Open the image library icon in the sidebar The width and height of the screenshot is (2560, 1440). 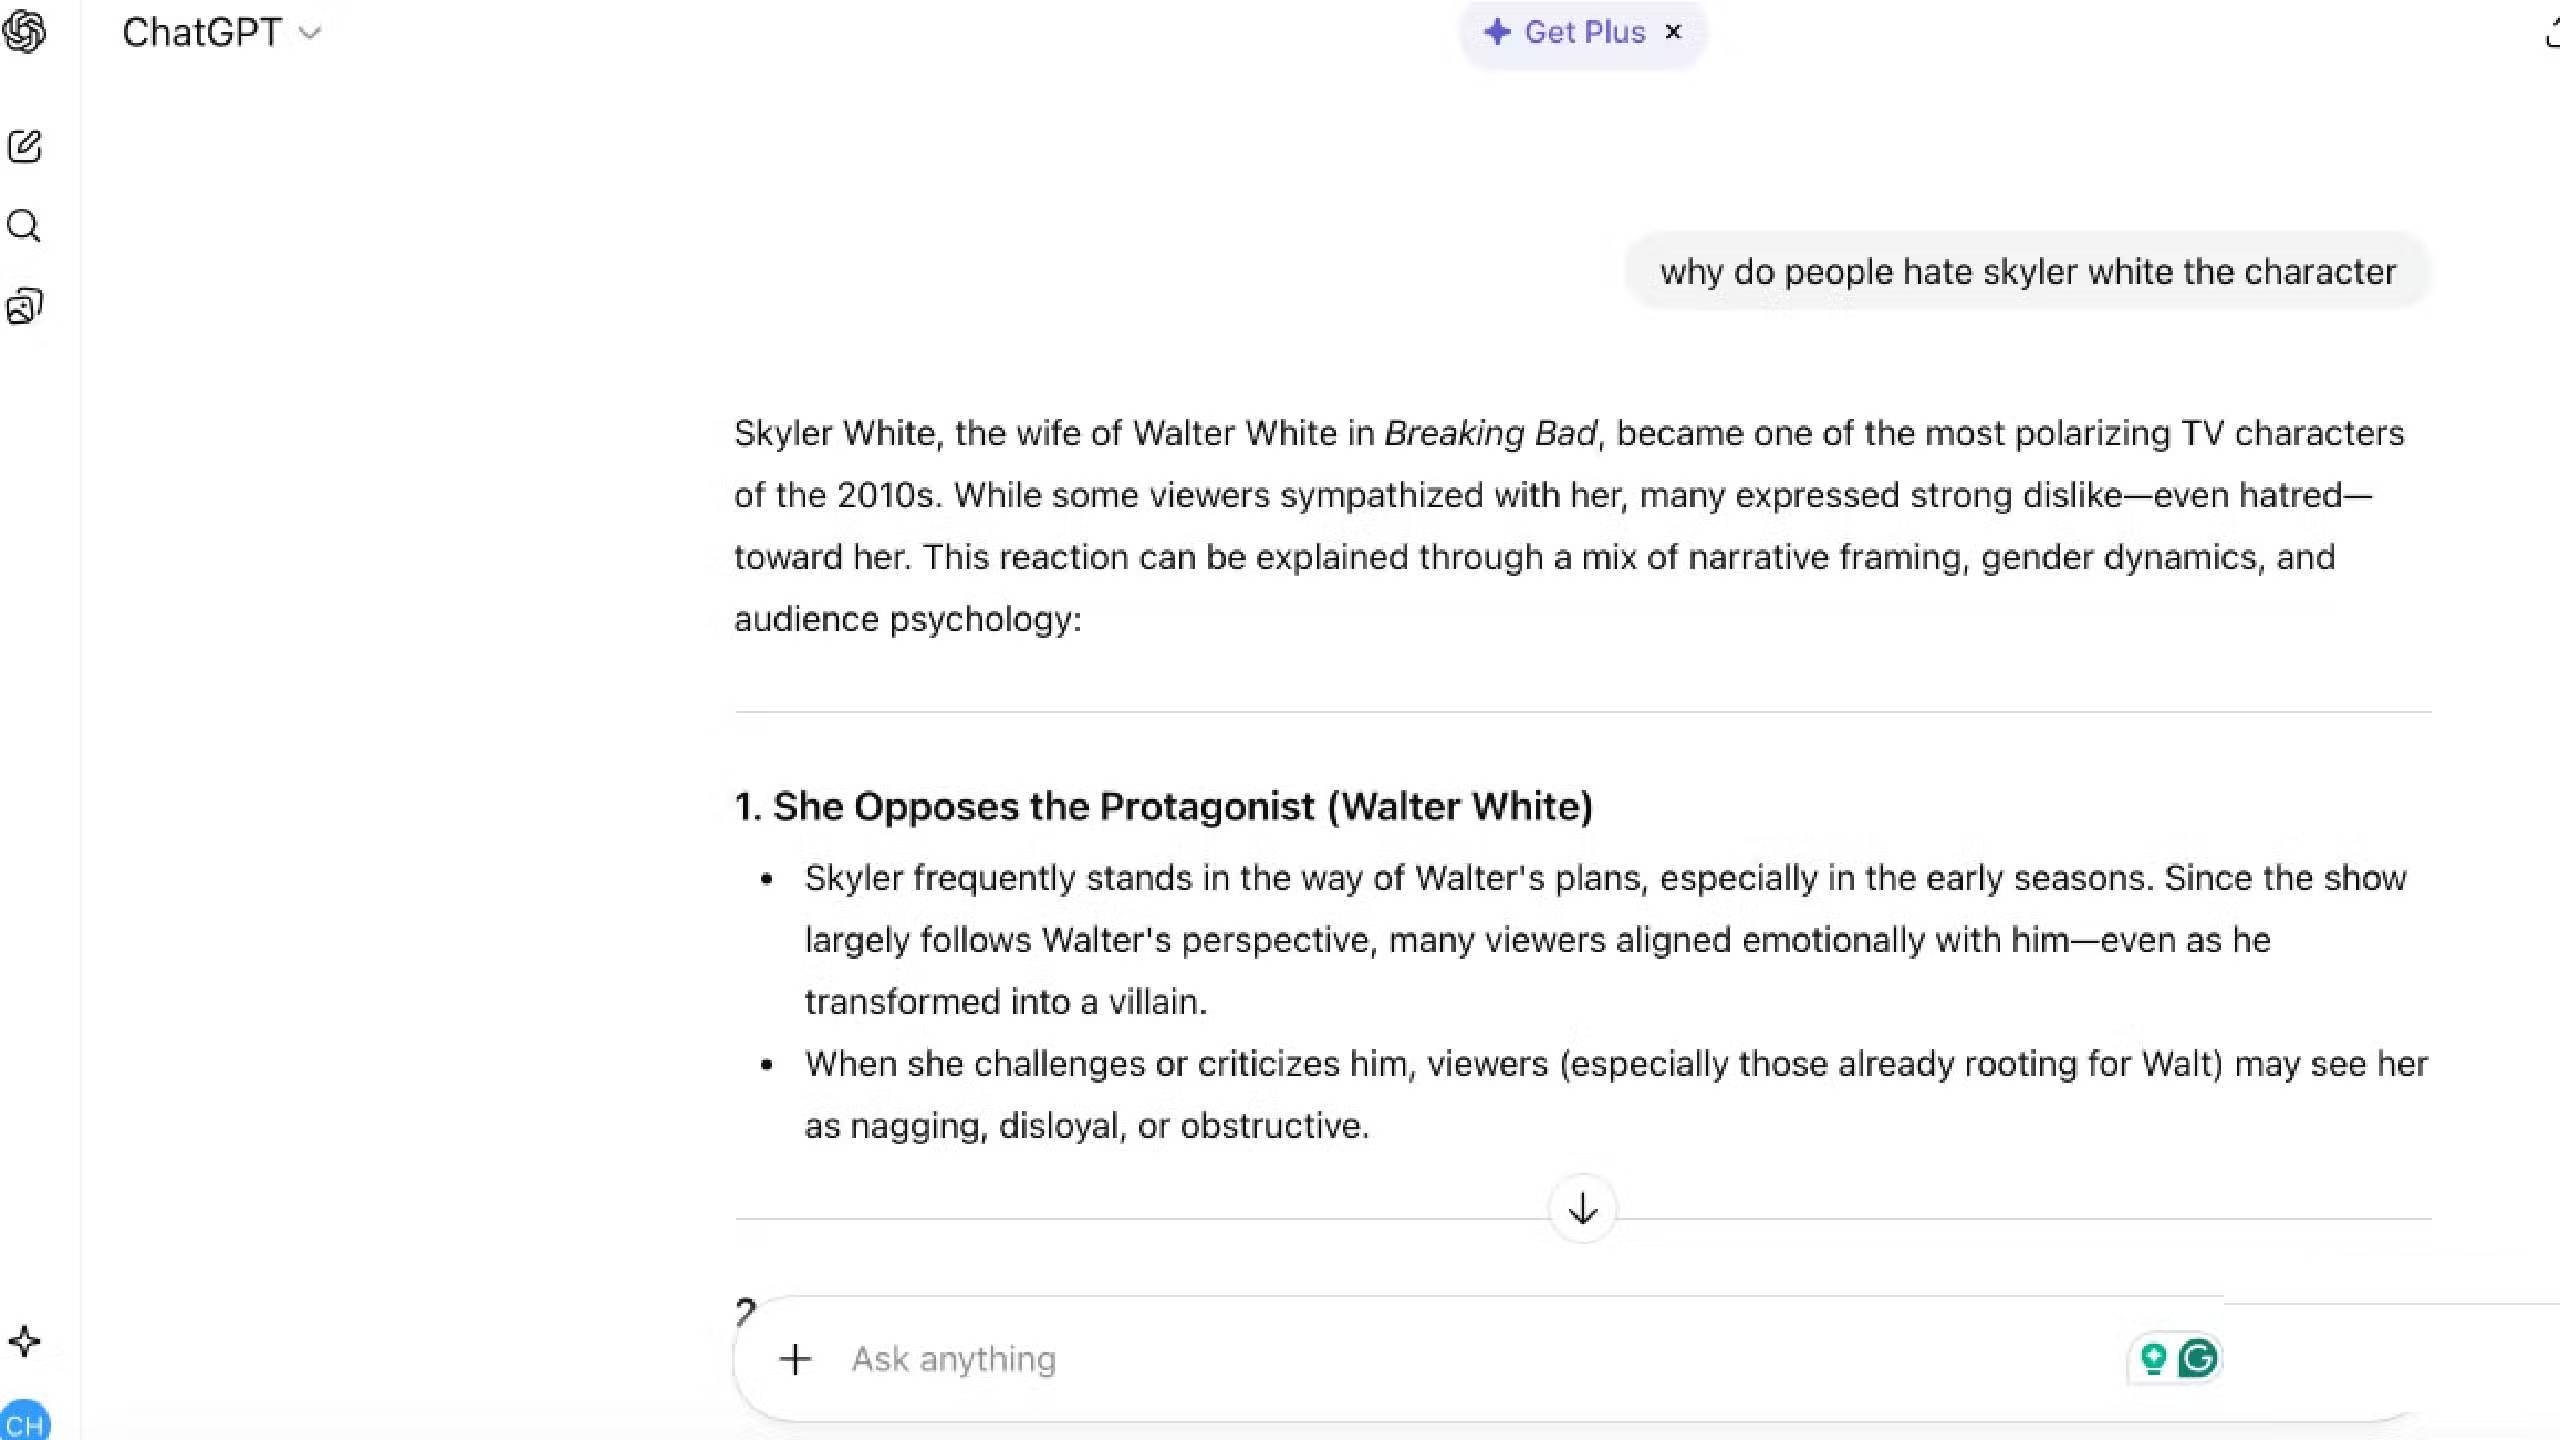click(24, 306)
